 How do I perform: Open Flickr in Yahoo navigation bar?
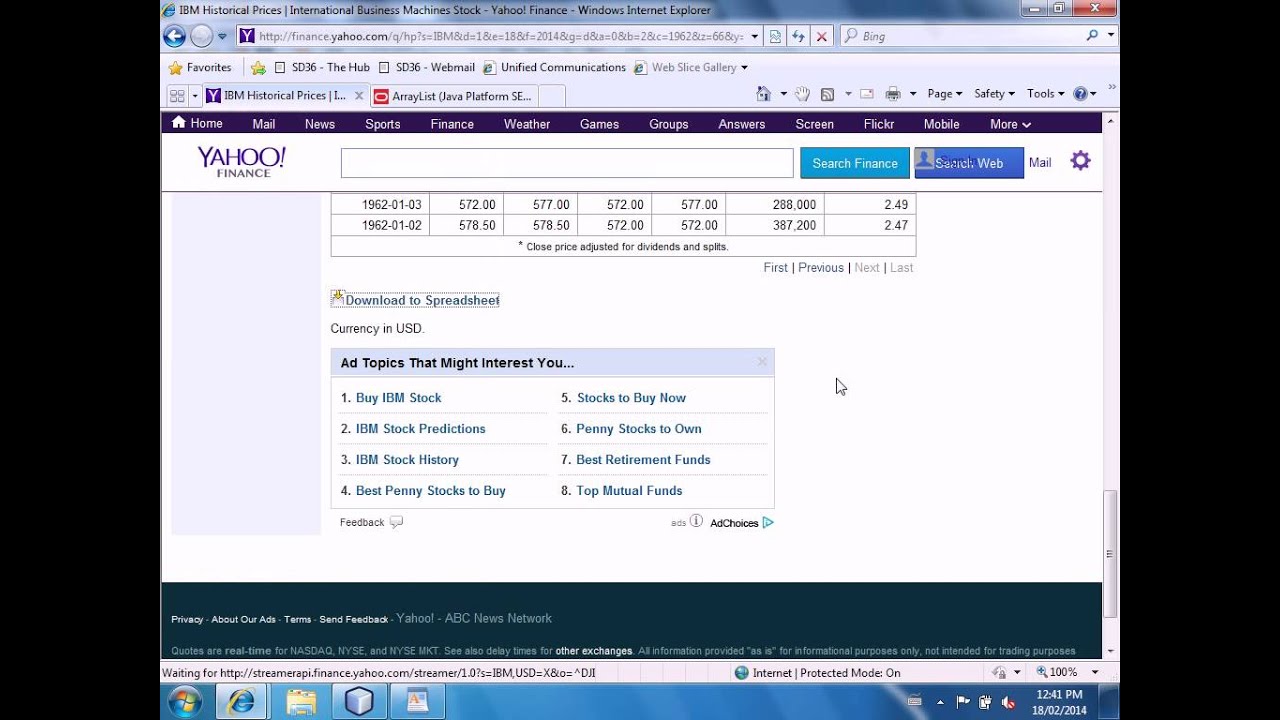pos(879,124)
